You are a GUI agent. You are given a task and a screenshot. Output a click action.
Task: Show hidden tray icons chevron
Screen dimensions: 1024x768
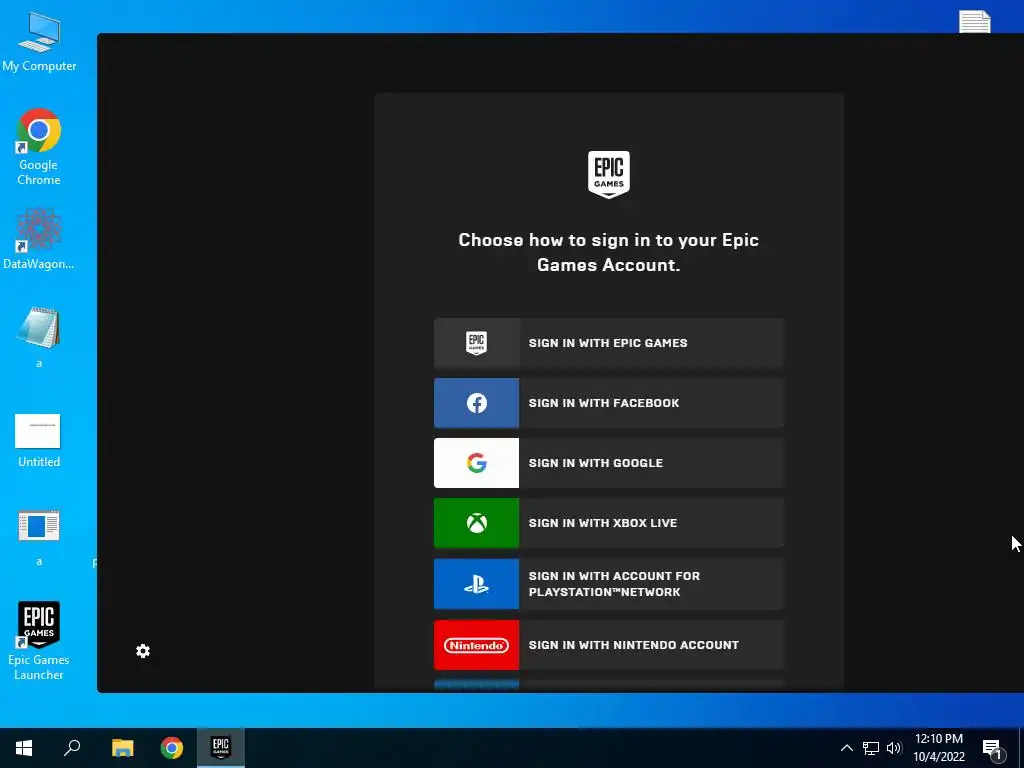846,748
